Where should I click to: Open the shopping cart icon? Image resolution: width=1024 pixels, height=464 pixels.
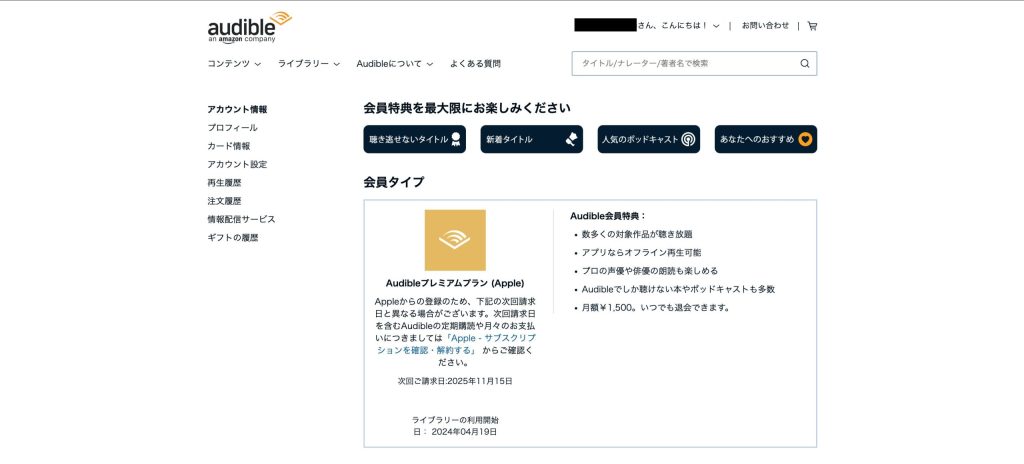[812, 26]
